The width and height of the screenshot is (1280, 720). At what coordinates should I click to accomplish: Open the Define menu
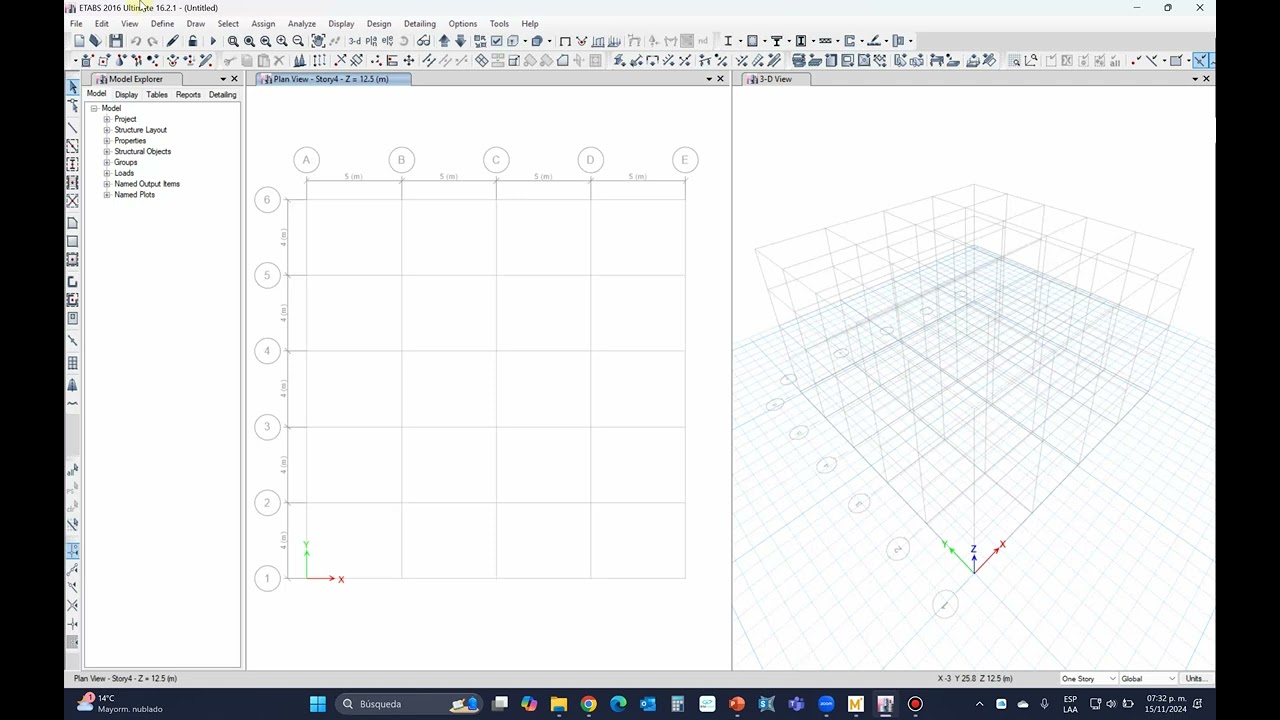pos(162,24)
